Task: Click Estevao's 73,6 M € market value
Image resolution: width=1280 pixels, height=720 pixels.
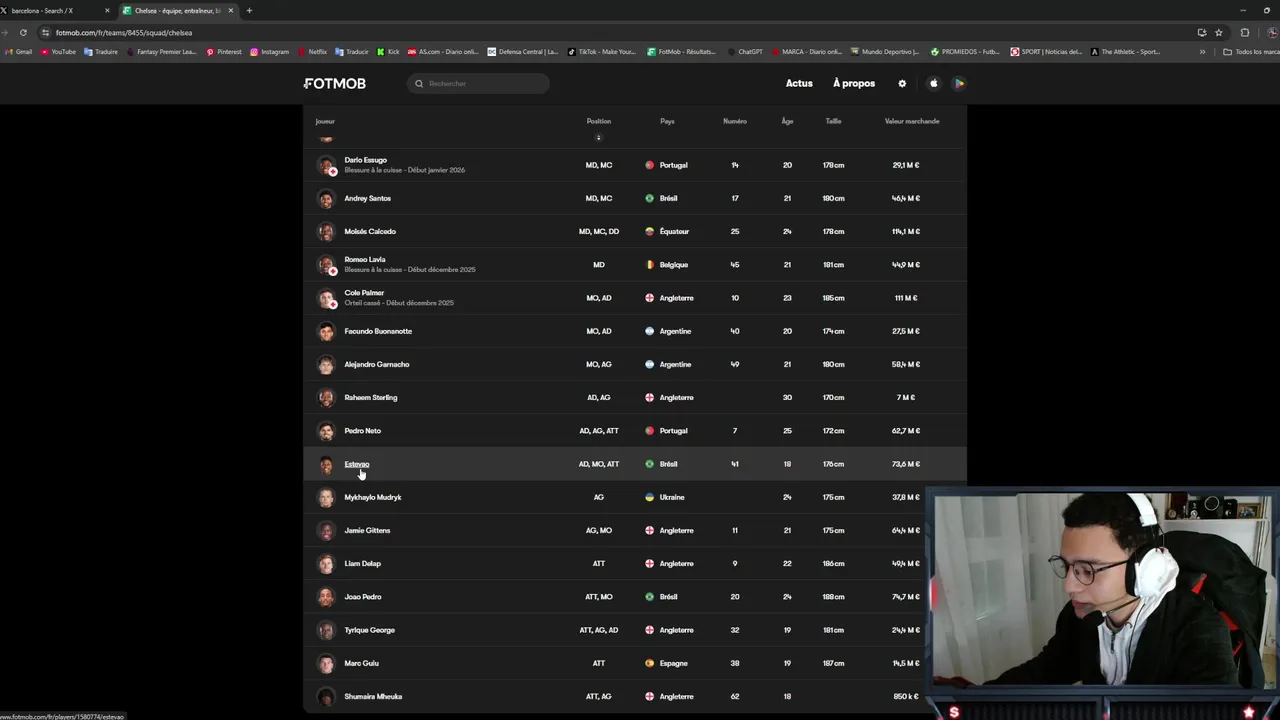Action: pos(906,464)
